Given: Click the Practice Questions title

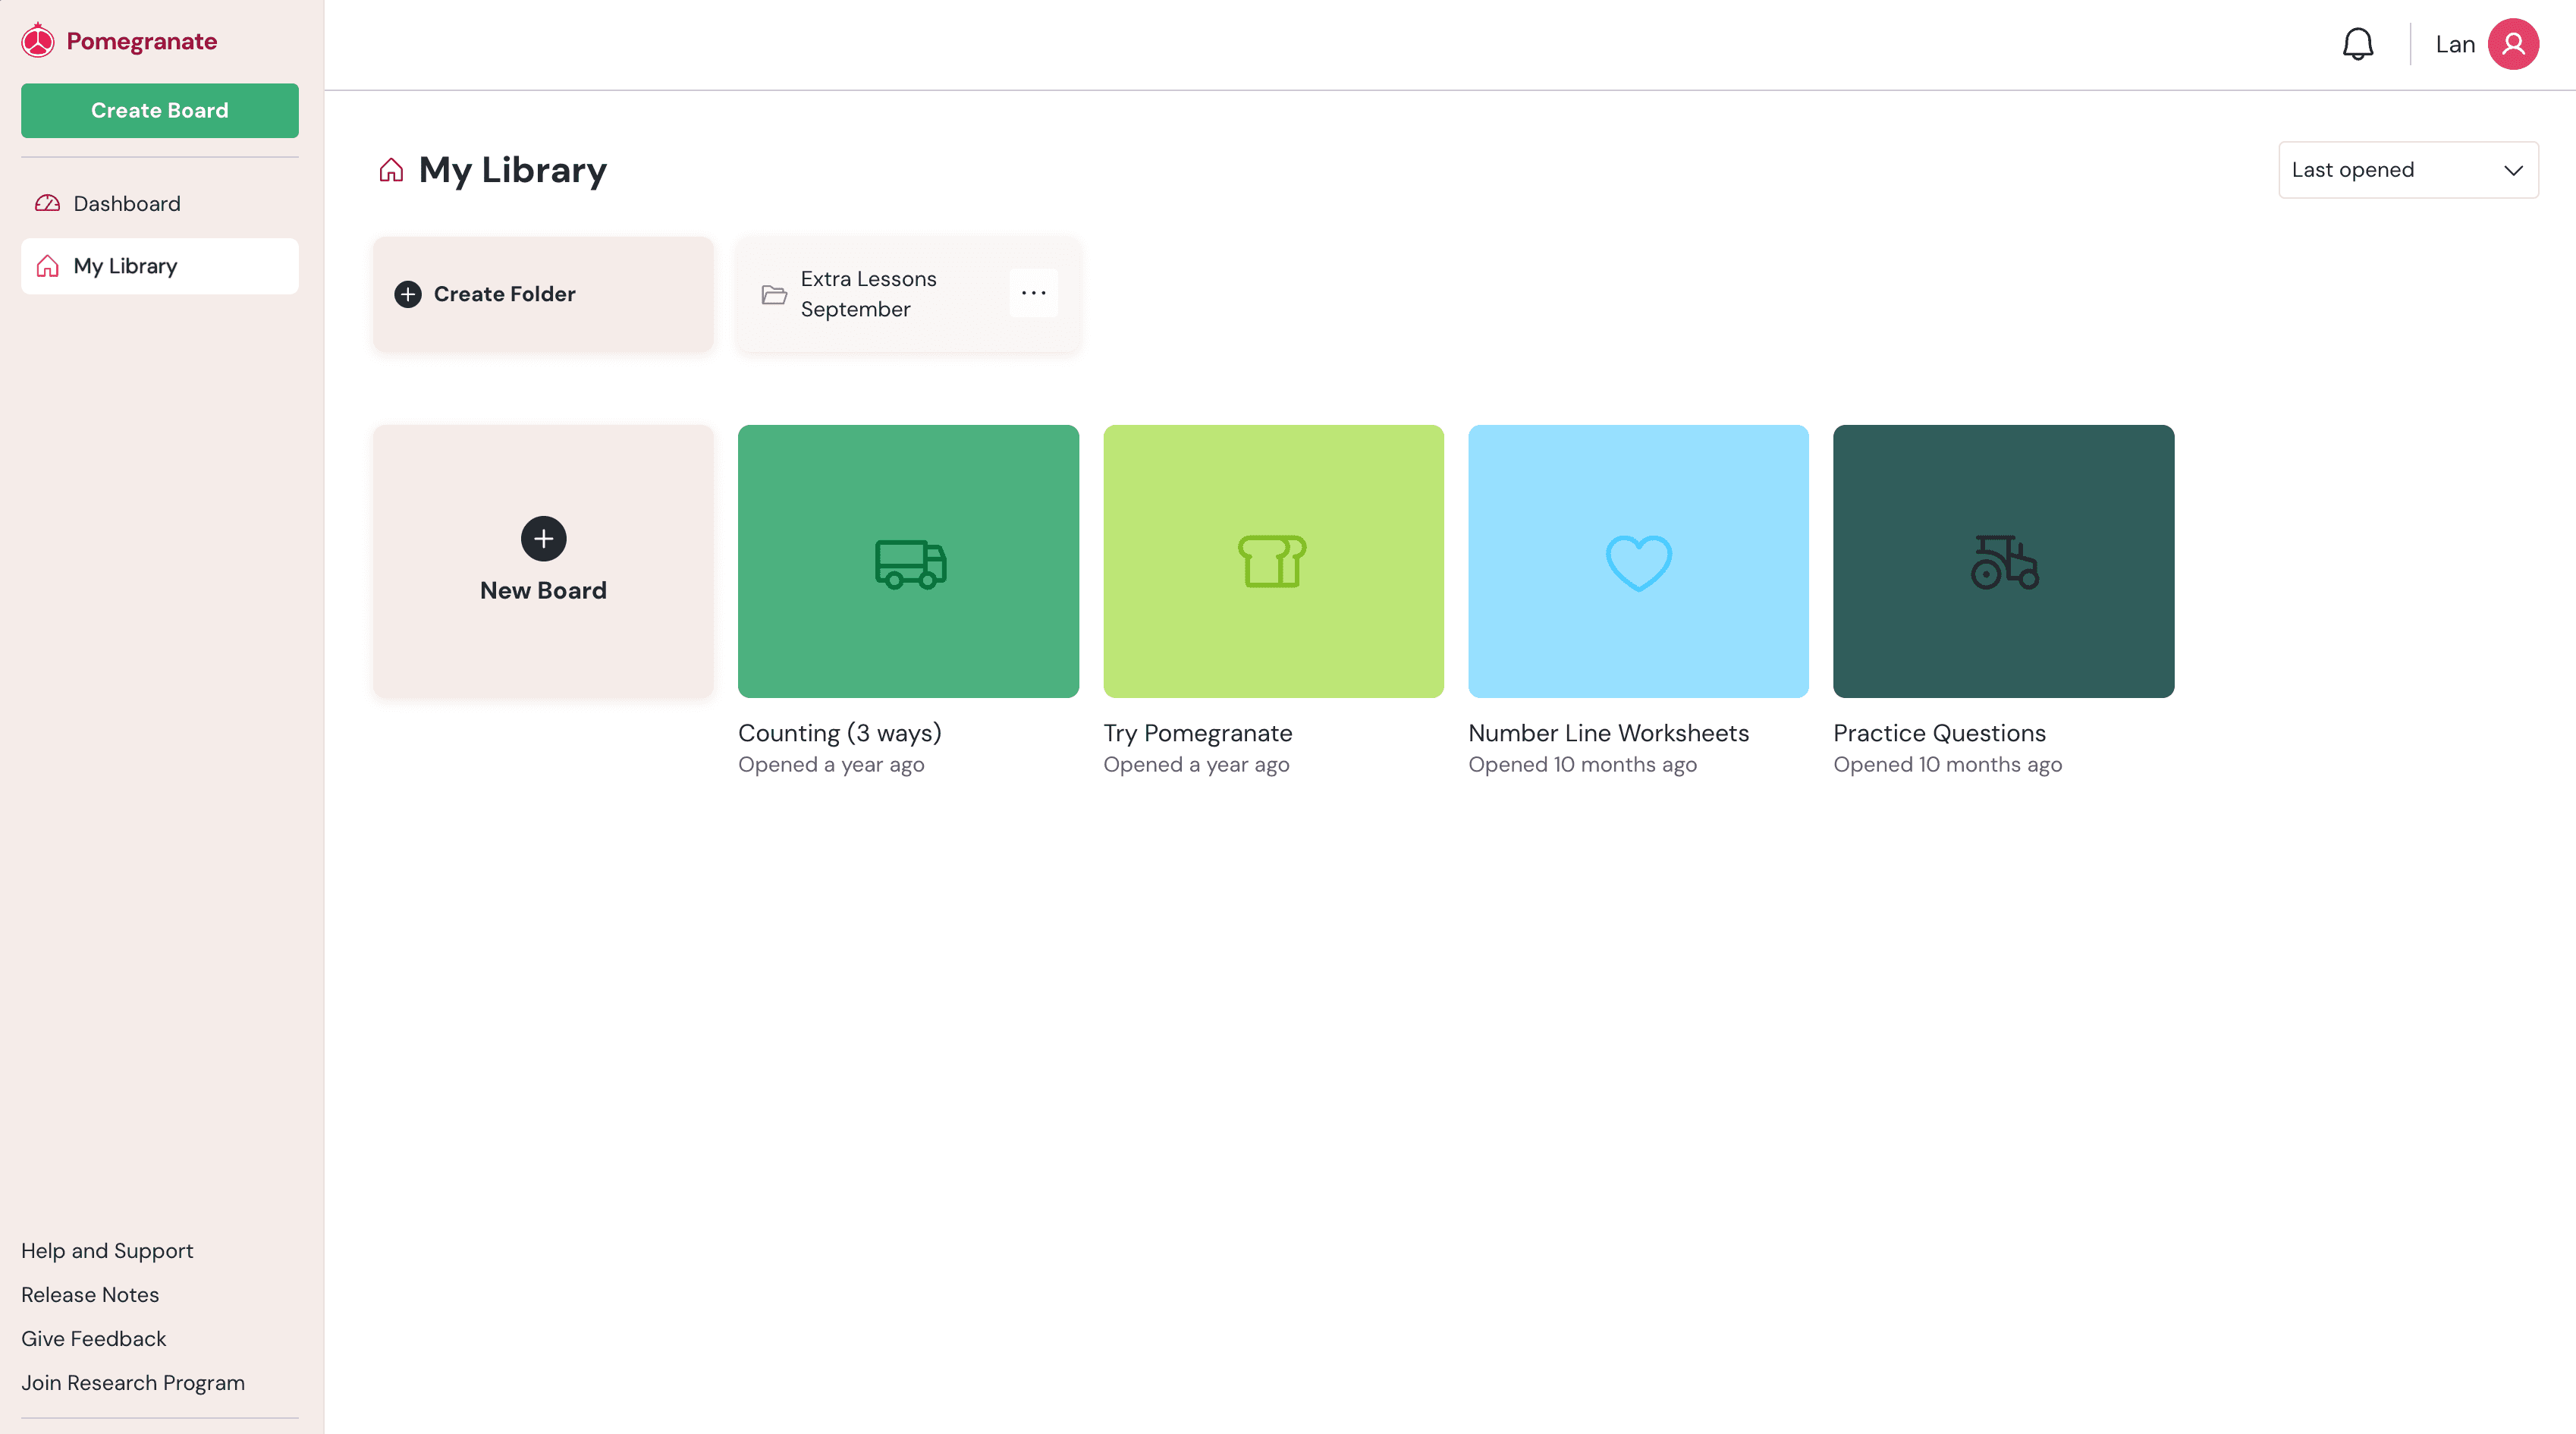Looking at the screenshot, I should [1939, 733].
